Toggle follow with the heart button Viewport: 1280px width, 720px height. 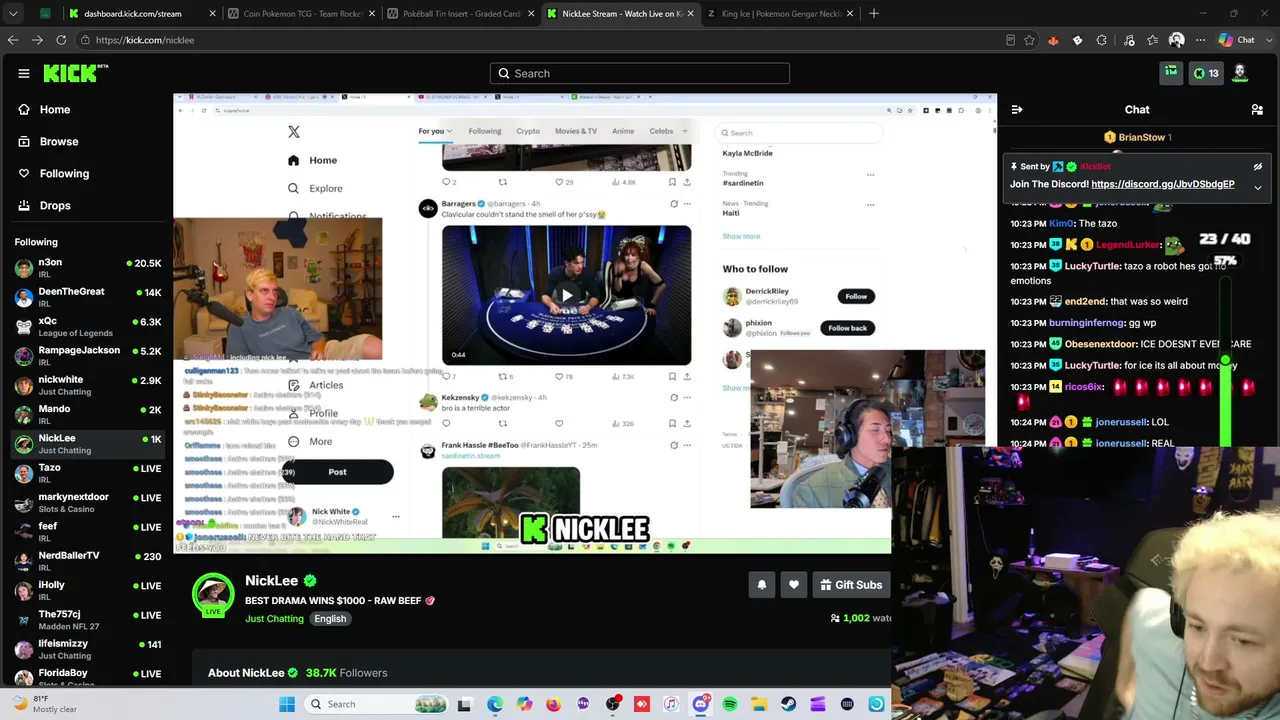click(x=794, y=585)
